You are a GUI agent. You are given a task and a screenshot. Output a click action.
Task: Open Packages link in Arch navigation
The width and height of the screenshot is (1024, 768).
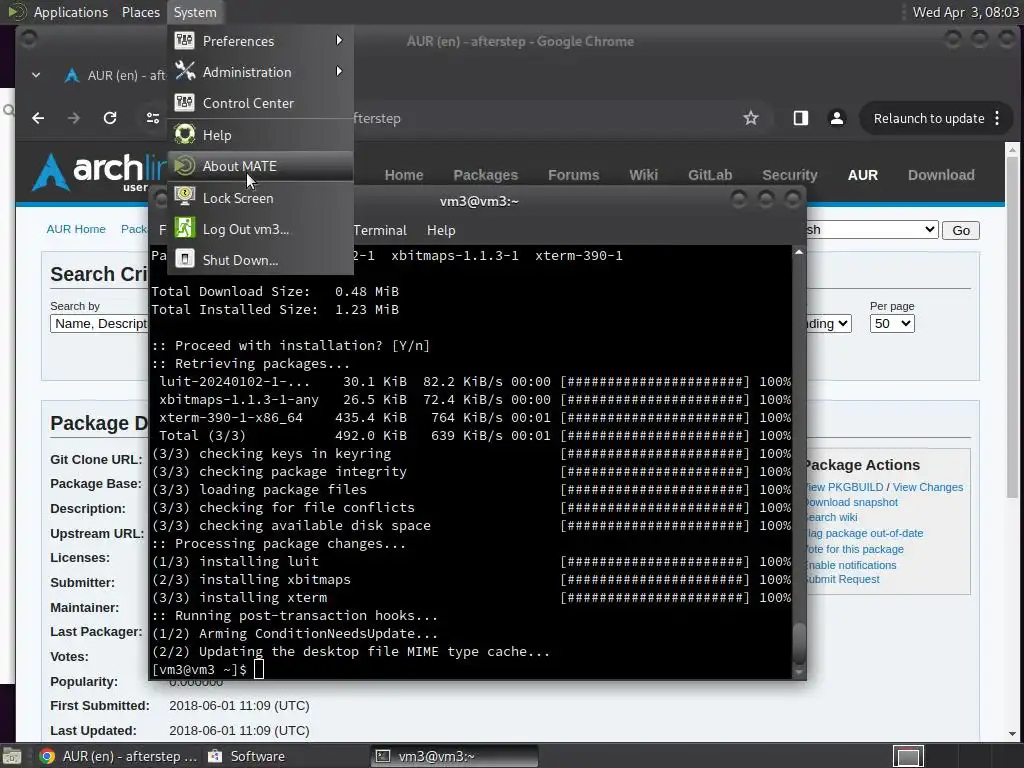(x=485, y=175)
